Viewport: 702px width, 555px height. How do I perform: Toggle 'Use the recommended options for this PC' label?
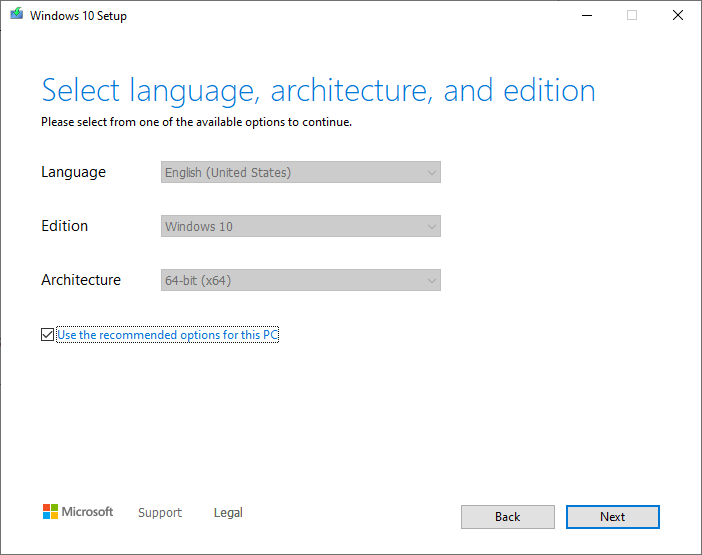click(x=168, y=335)
